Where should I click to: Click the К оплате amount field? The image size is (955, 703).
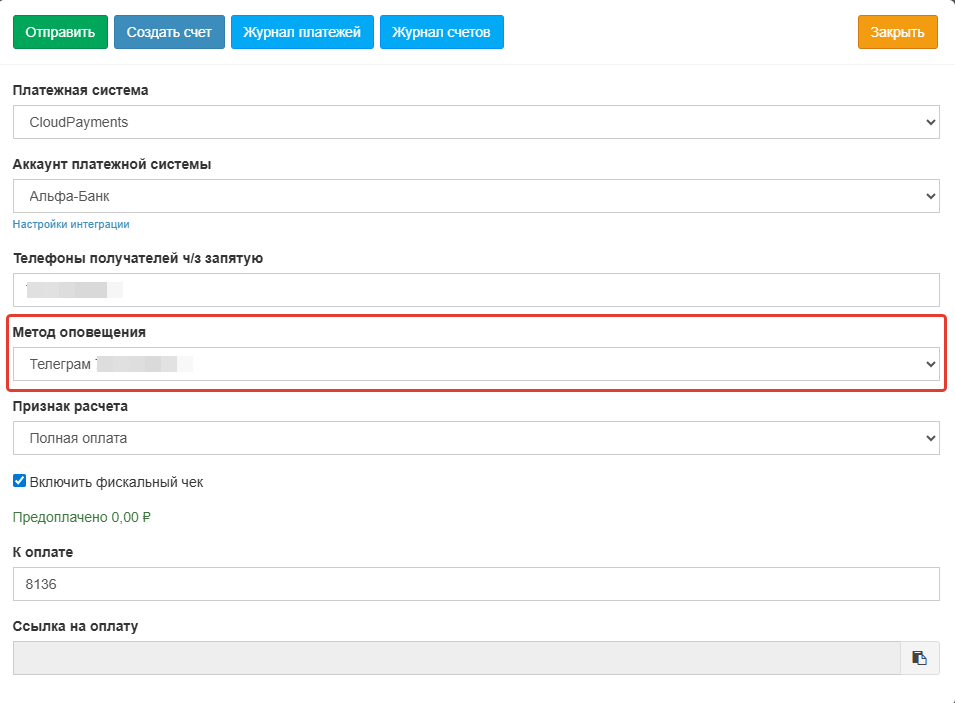click(x=476, y=584)
